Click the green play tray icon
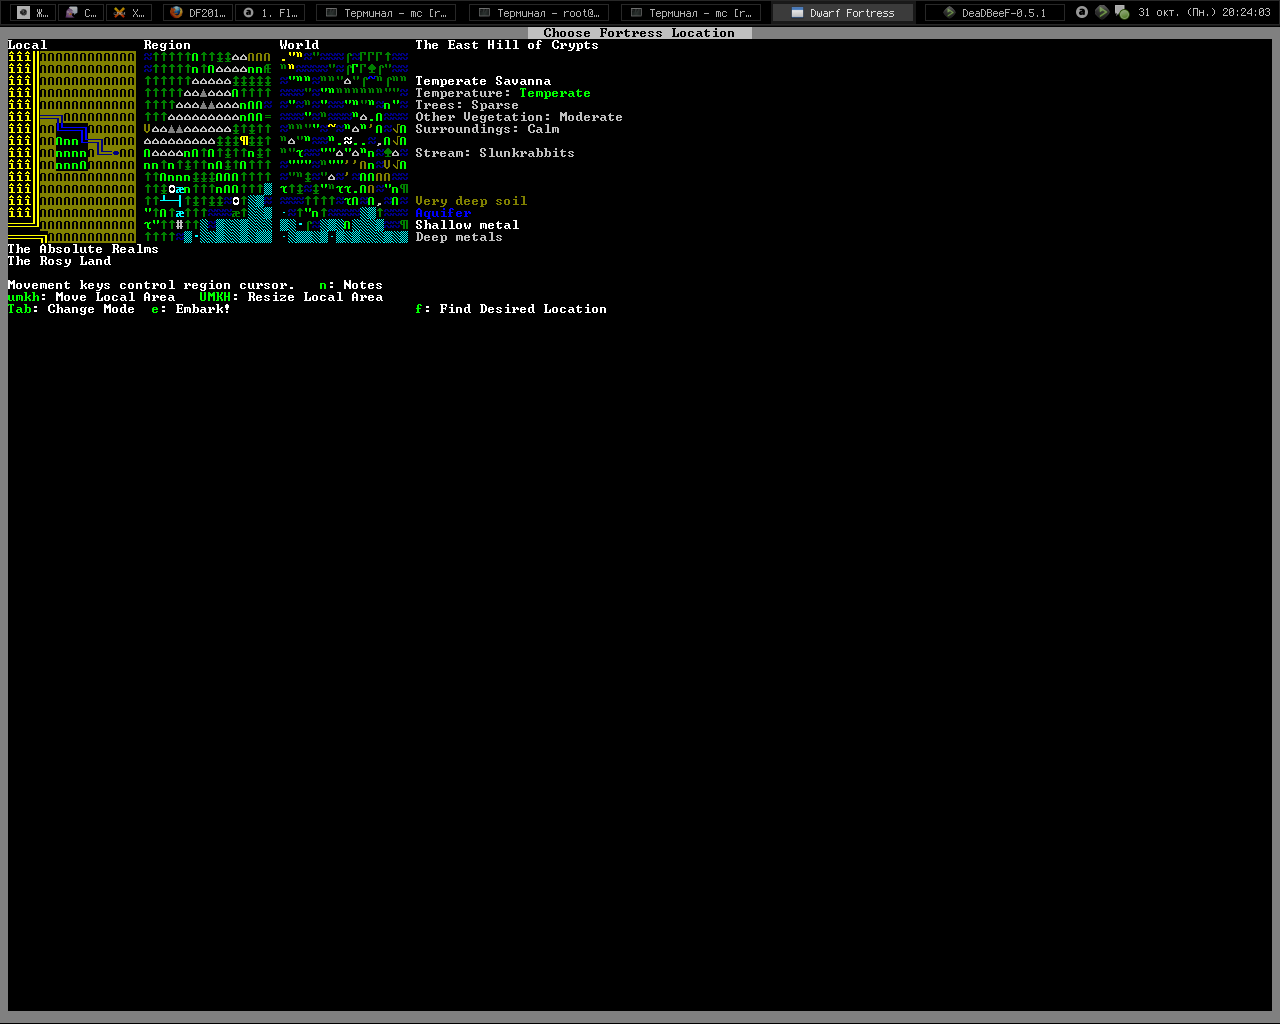Screen dimensions: 1280x1024 coord(1102,12)
